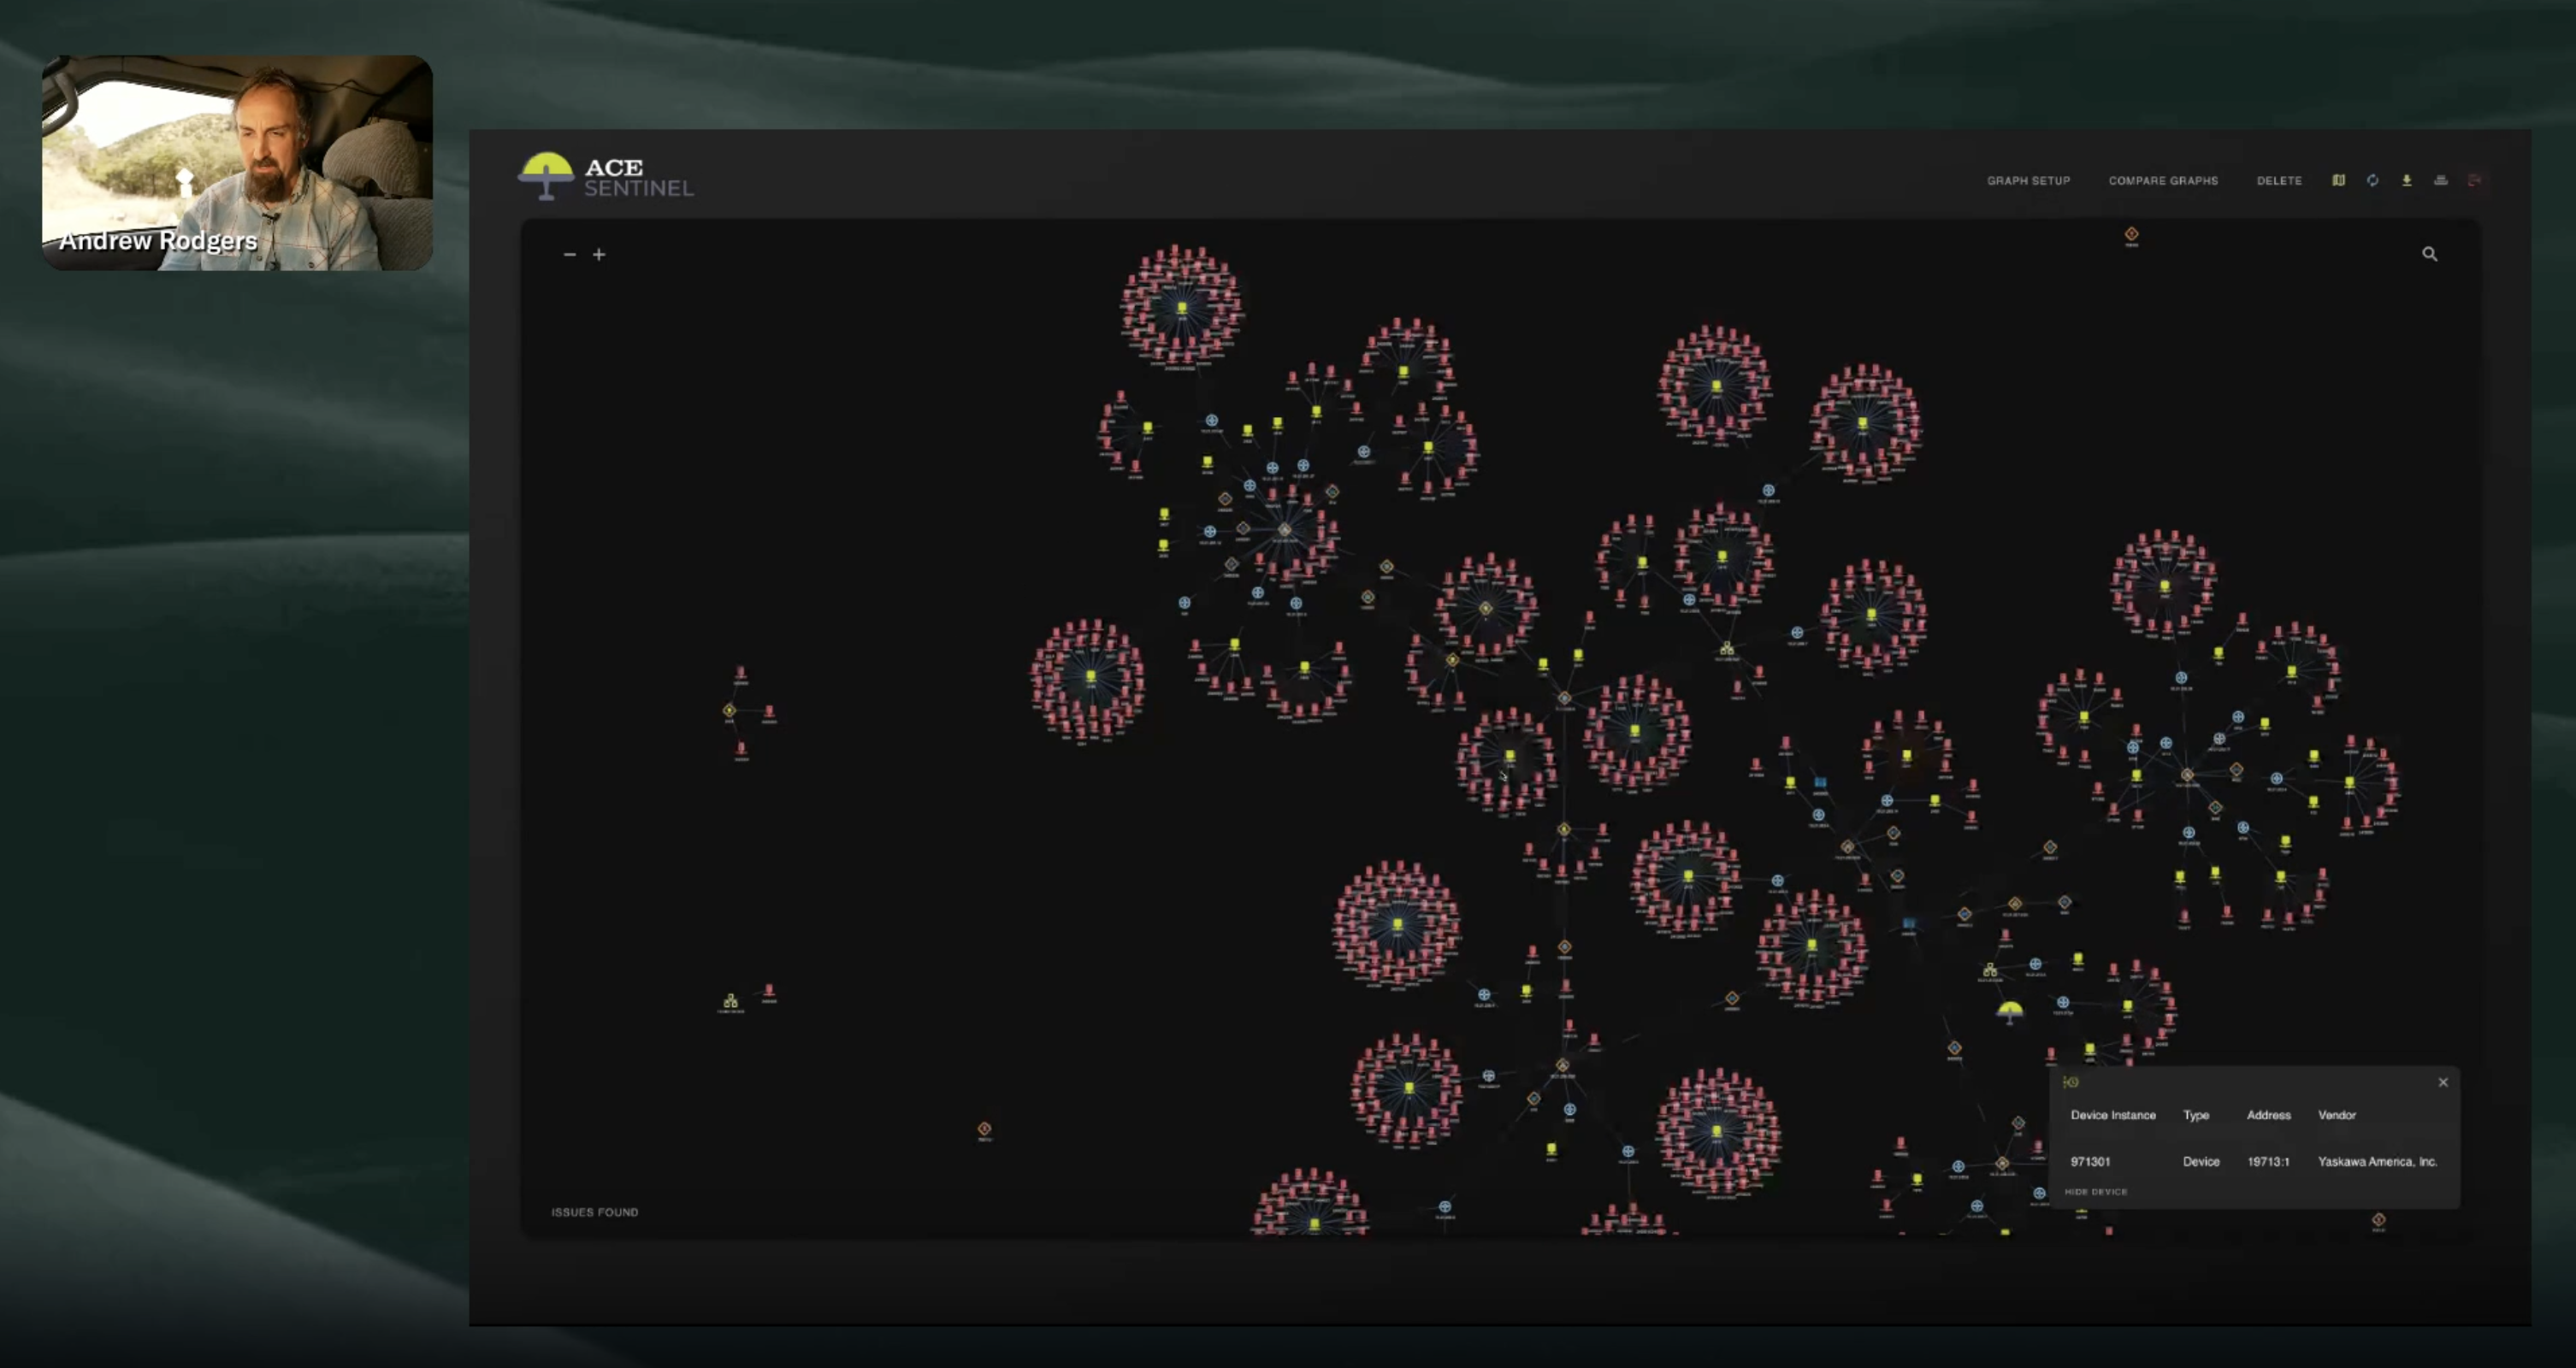Click the print icon in header
The height and width of the screenshot is (1368, 2576).
[x=2440, y=180]
